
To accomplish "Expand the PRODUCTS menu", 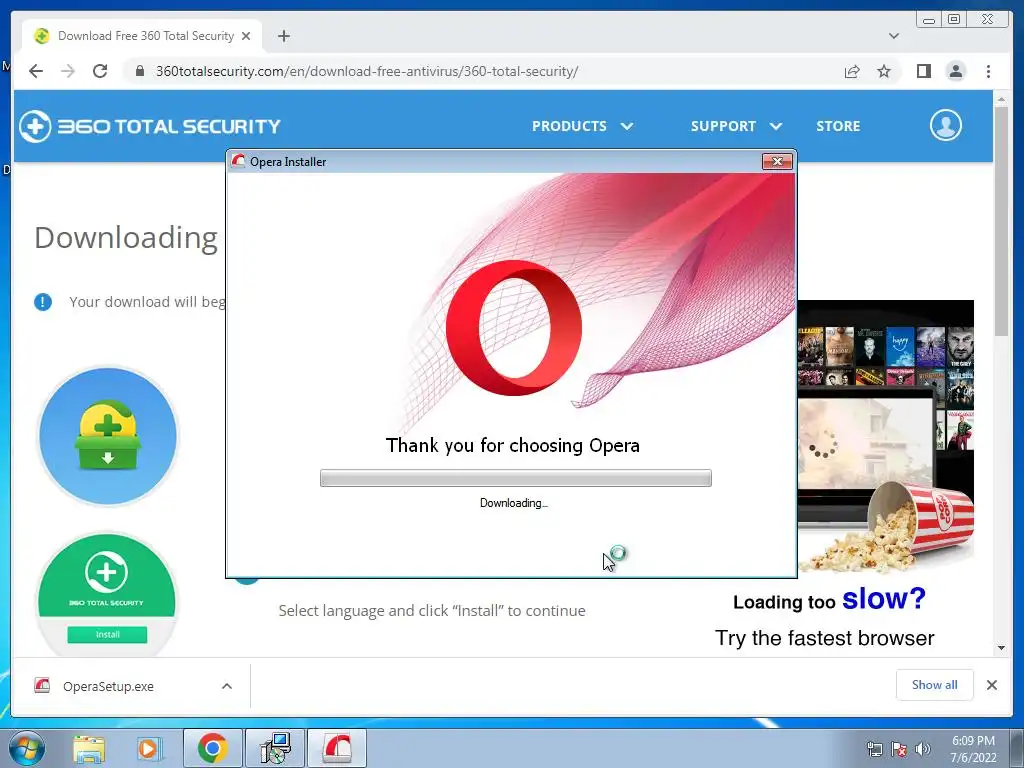I will point(582,126).
